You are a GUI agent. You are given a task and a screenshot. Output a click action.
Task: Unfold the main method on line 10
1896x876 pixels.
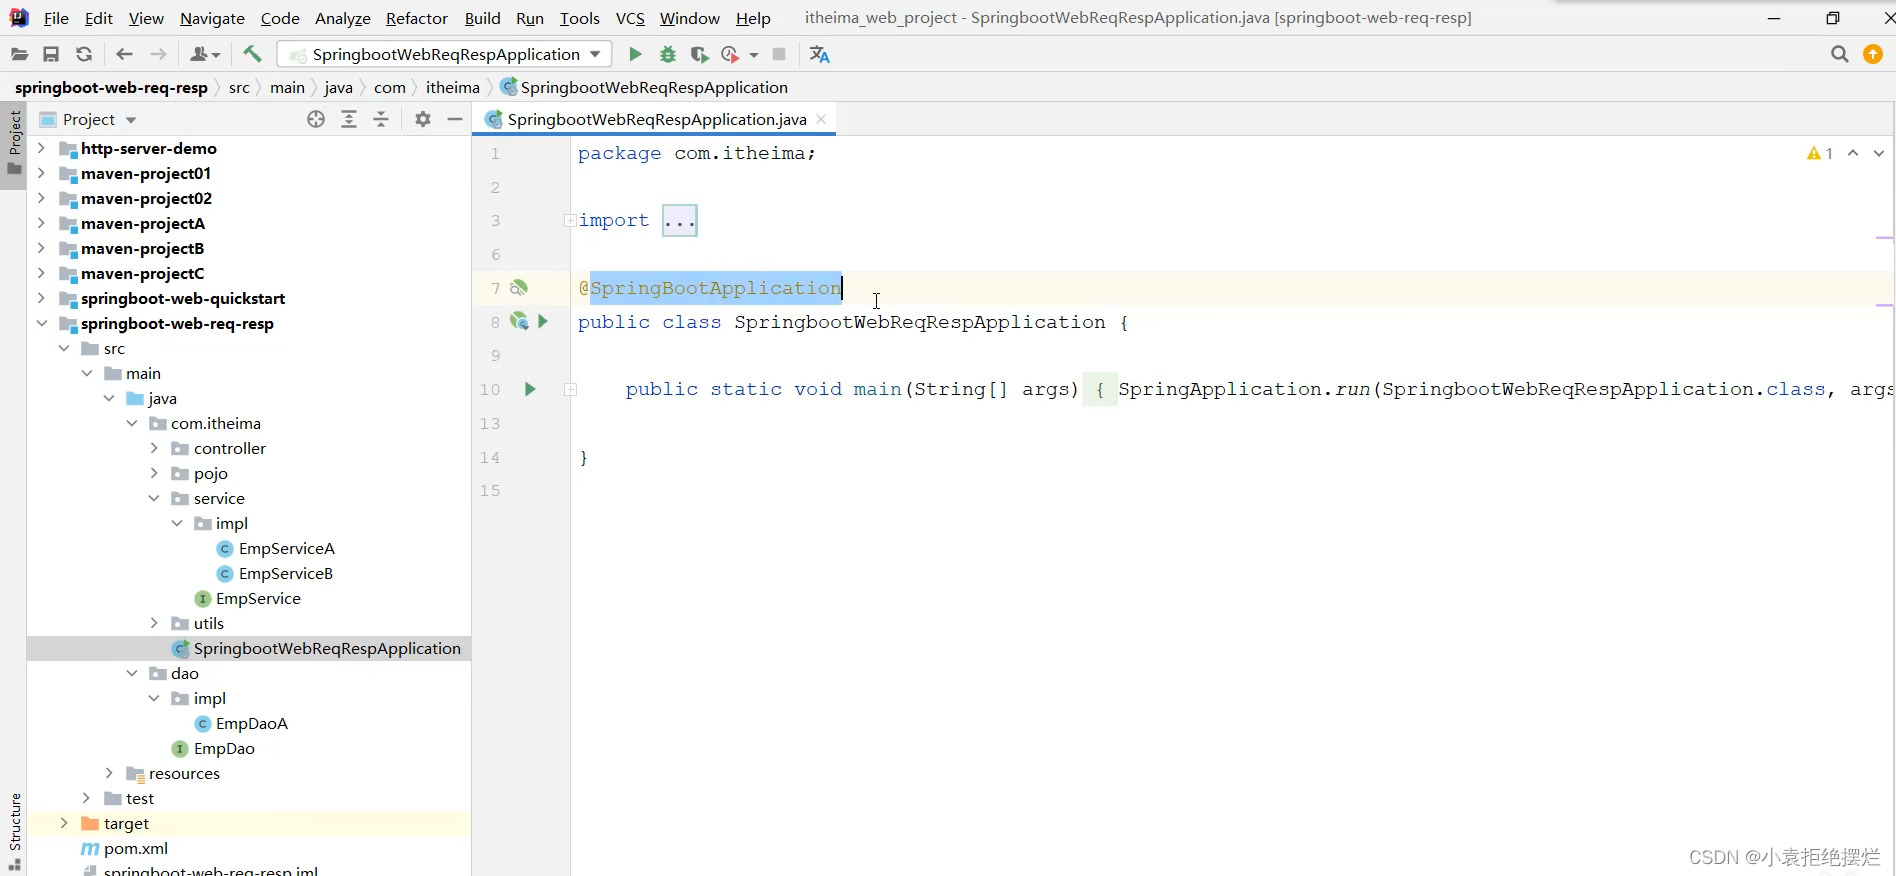click(570, 389)
